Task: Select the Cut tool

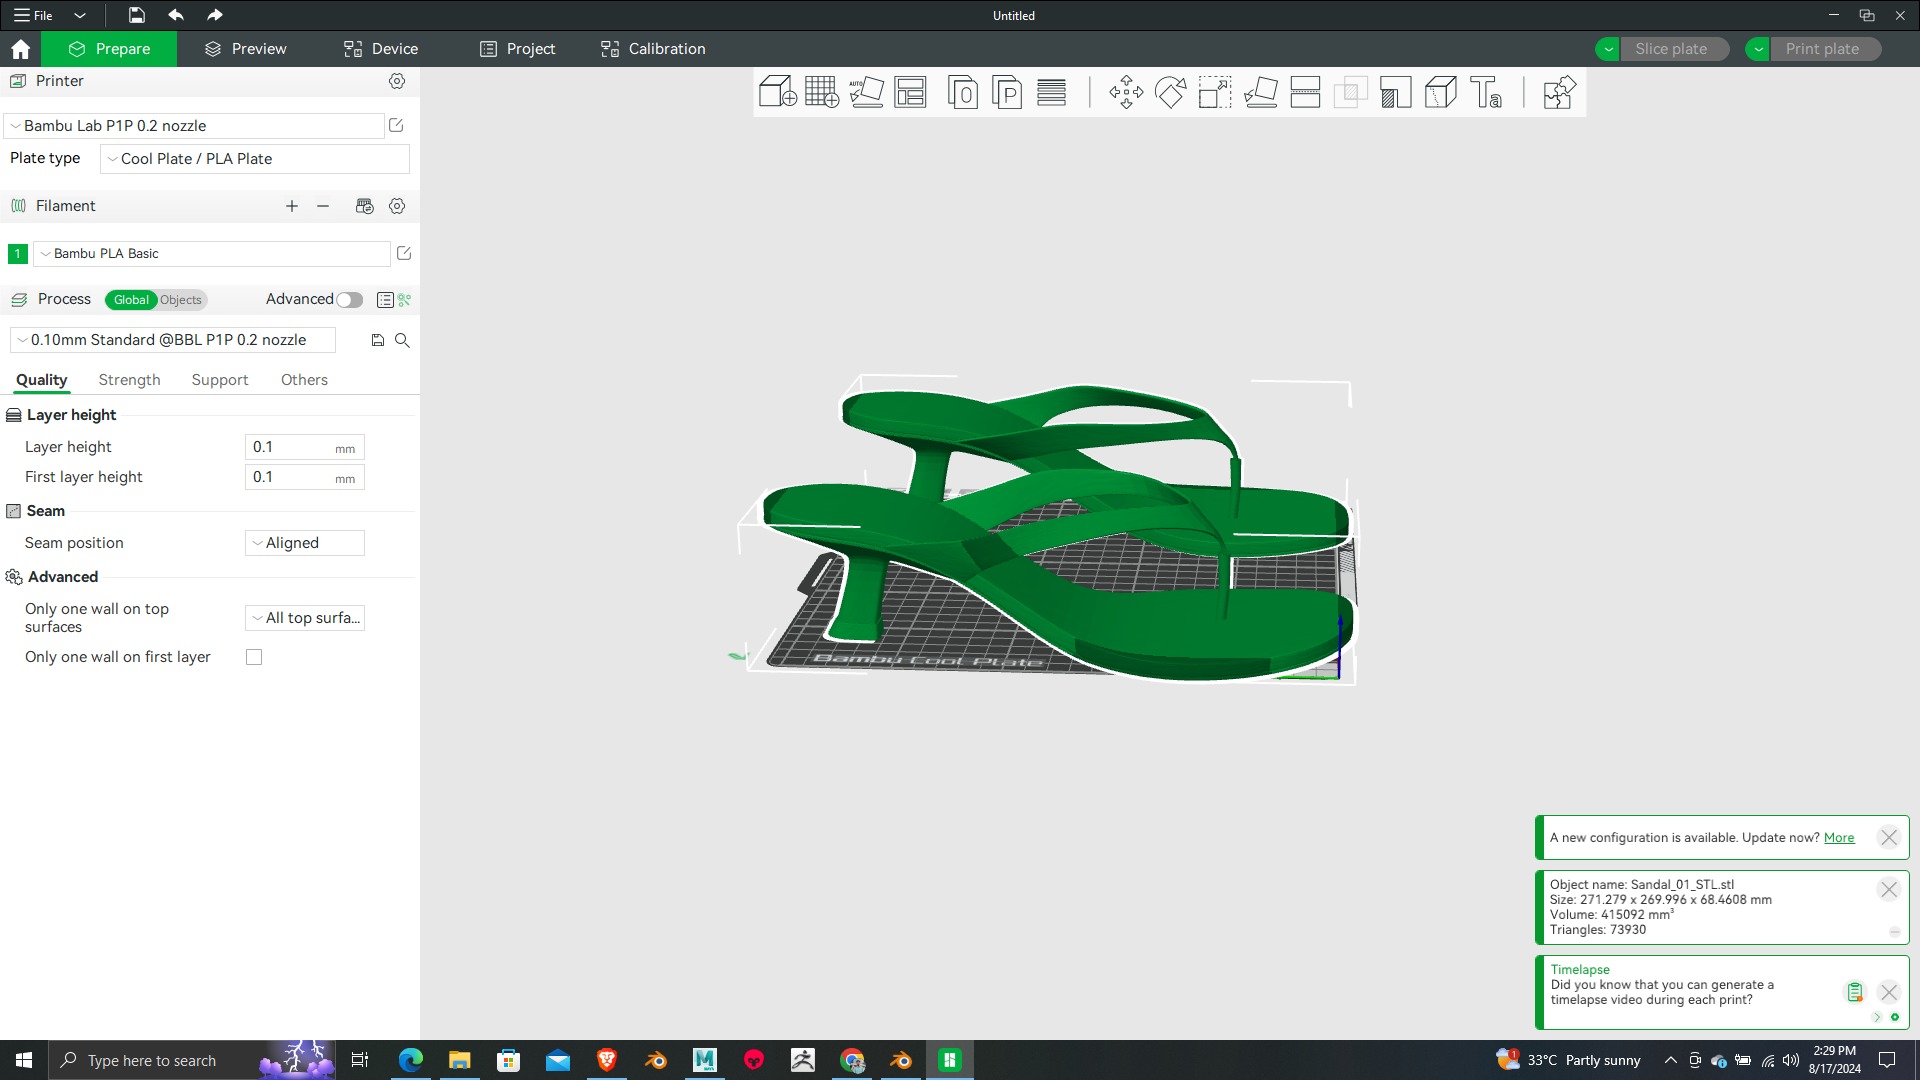Action: click(x=1305, y=92)
